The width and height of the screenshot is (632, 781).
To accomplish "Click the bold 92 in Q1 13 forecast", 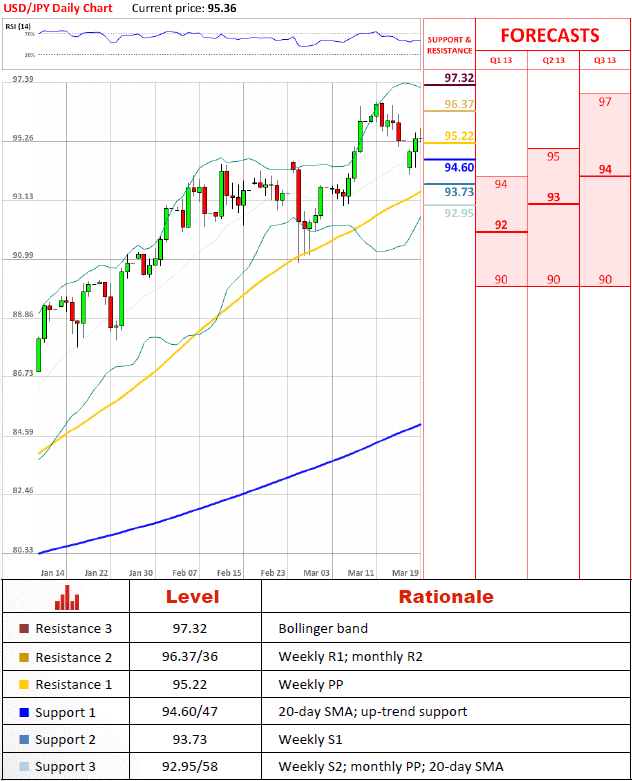I will coord(501,225).
